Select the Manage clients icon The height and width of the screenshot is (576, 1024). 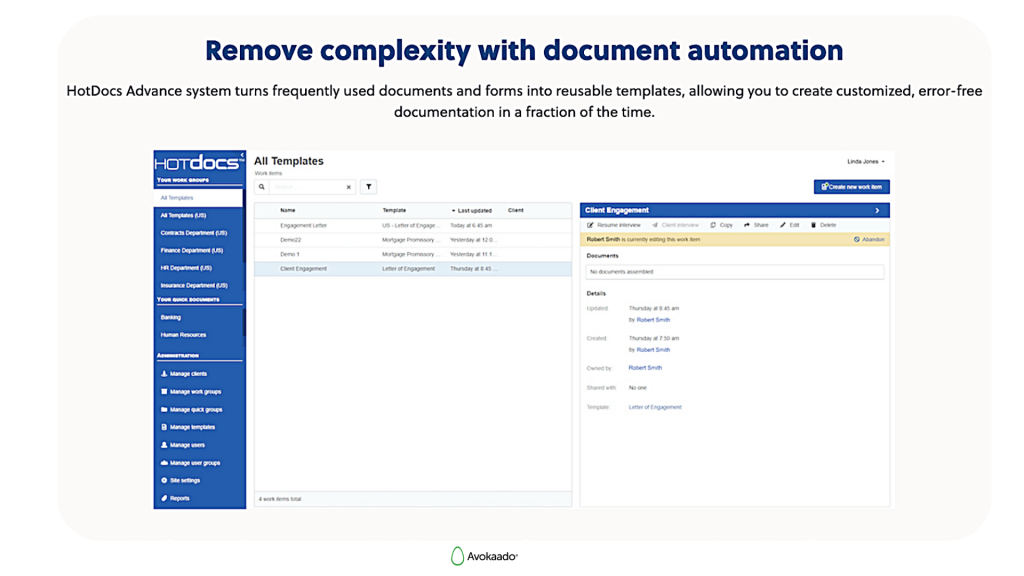click(163, 372)
